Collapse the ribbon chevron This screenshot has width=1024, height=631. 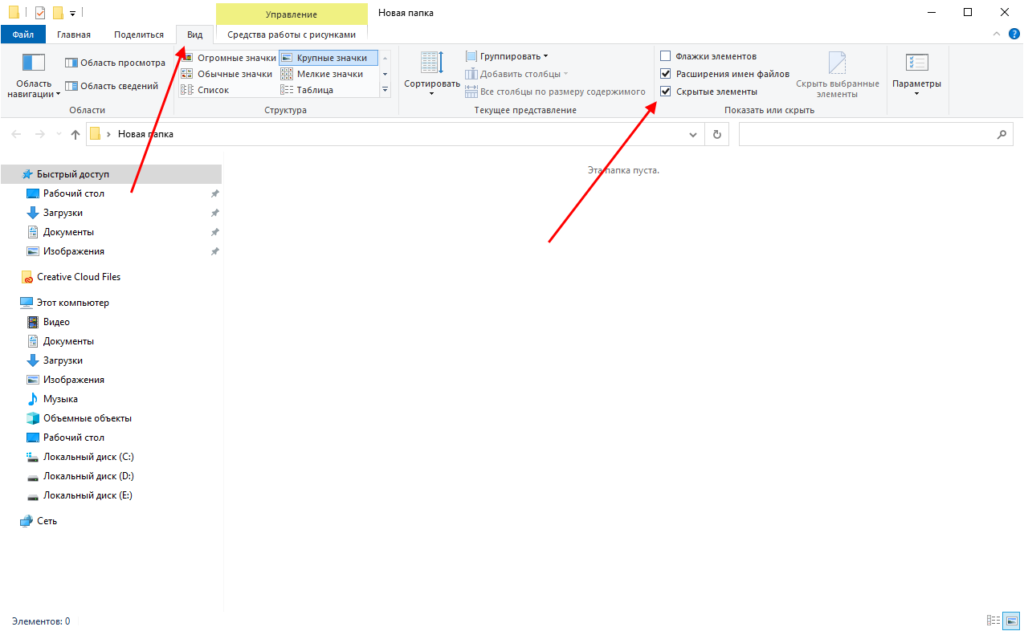point(997,34)
